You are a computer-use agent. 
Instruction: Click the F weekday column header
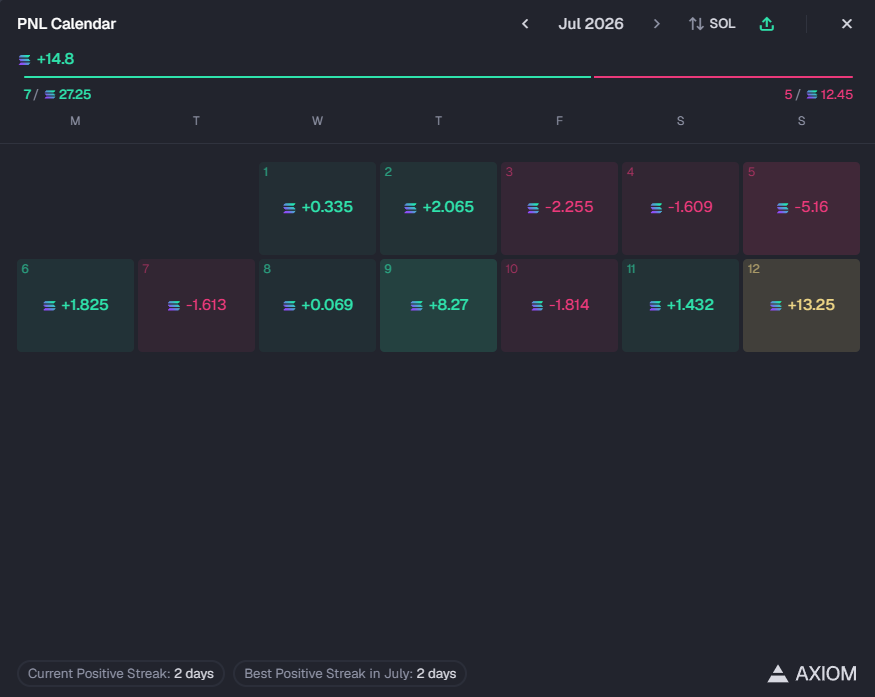(x=559, y=121)
